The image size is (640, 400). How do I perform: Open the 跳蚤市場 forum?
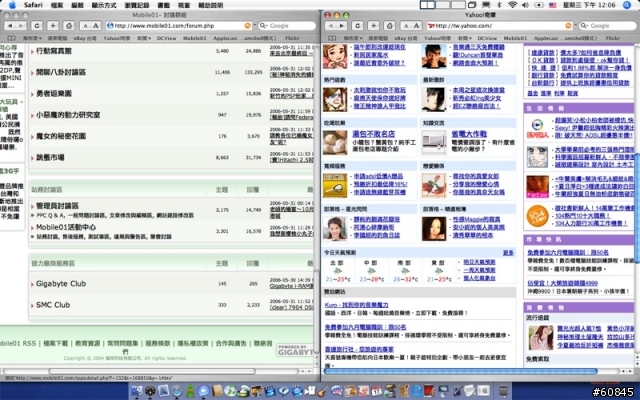tap(50, 157)
